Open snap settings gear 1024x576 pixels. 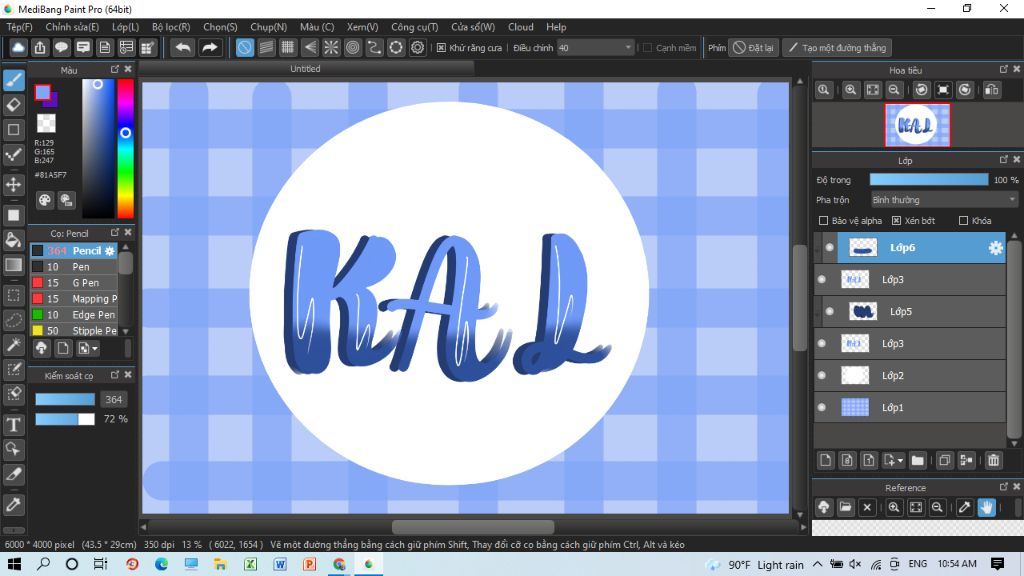click(417, 48)
